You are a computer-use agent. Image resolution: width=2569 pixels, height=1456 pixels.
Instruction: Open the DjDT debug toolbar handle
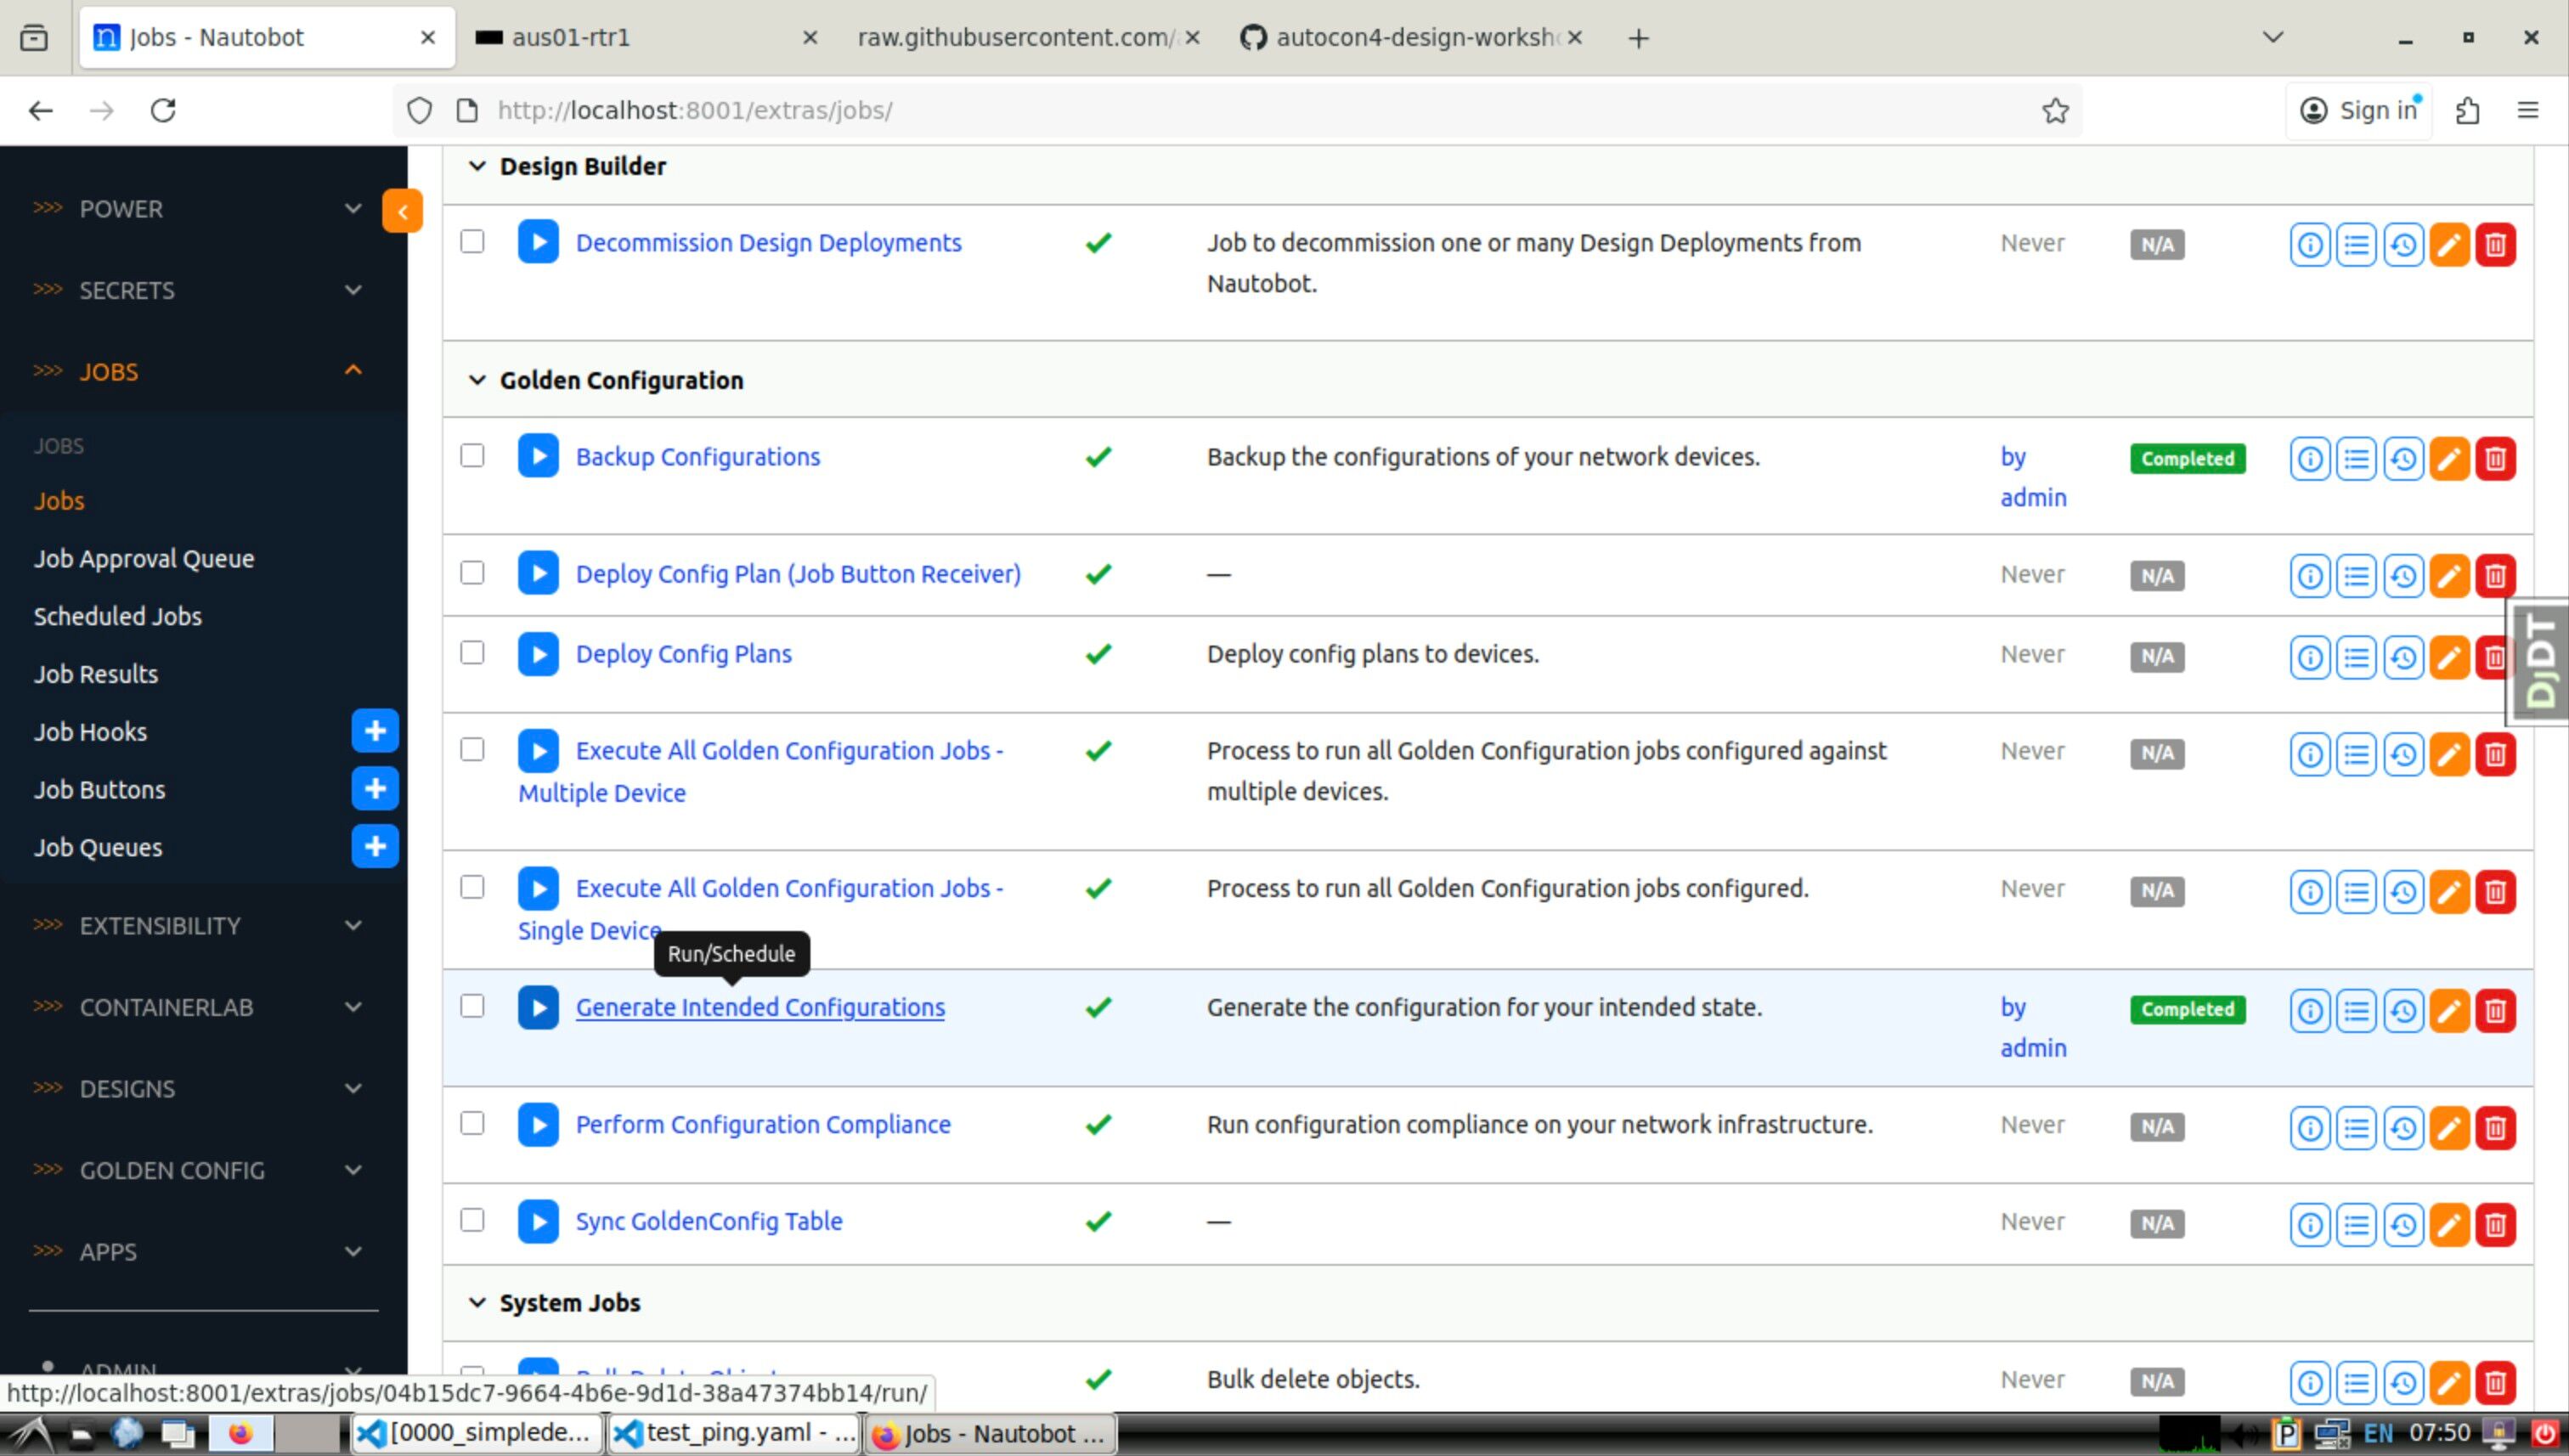pyautogui.click(x=2540, y=660)
